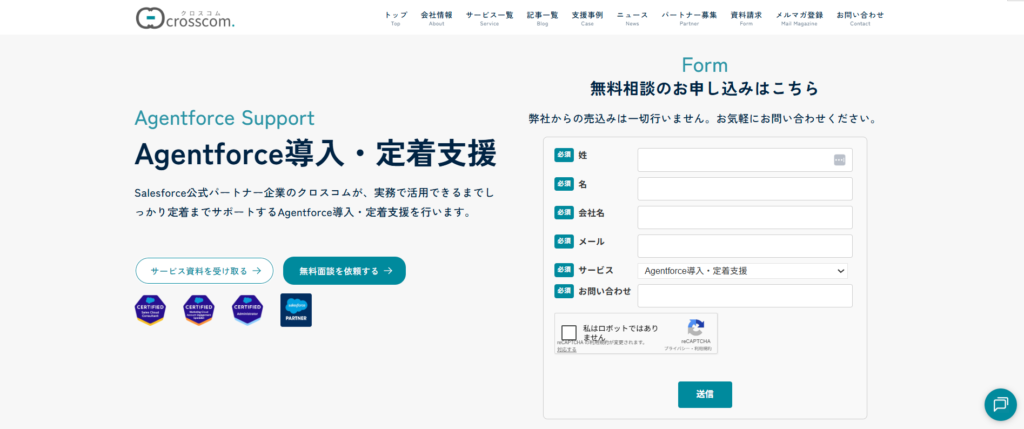Expand the サービス dropdown
The image size is (1024, 429).
(x=744, y=270)
